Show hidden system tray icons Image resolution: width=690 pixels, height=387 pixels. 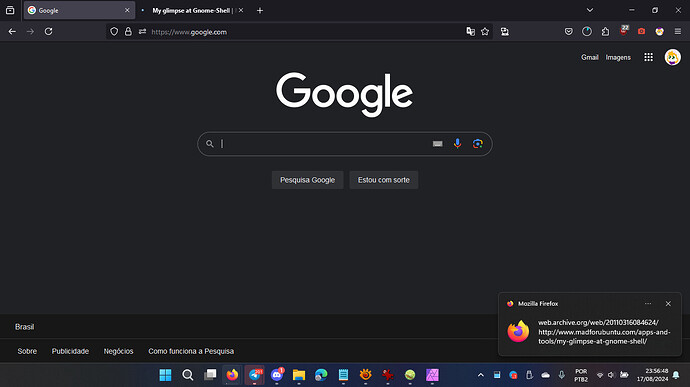pos(481,375)
